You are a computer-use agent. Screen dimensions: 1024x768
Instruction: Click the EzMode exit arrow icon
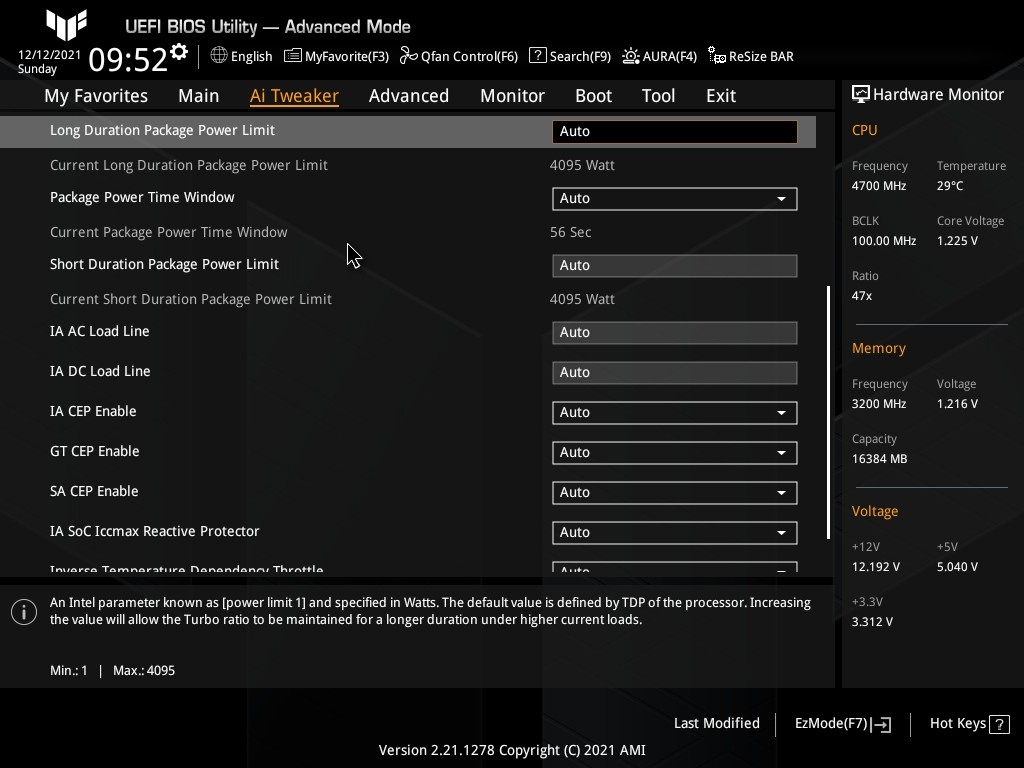[881, 724]
